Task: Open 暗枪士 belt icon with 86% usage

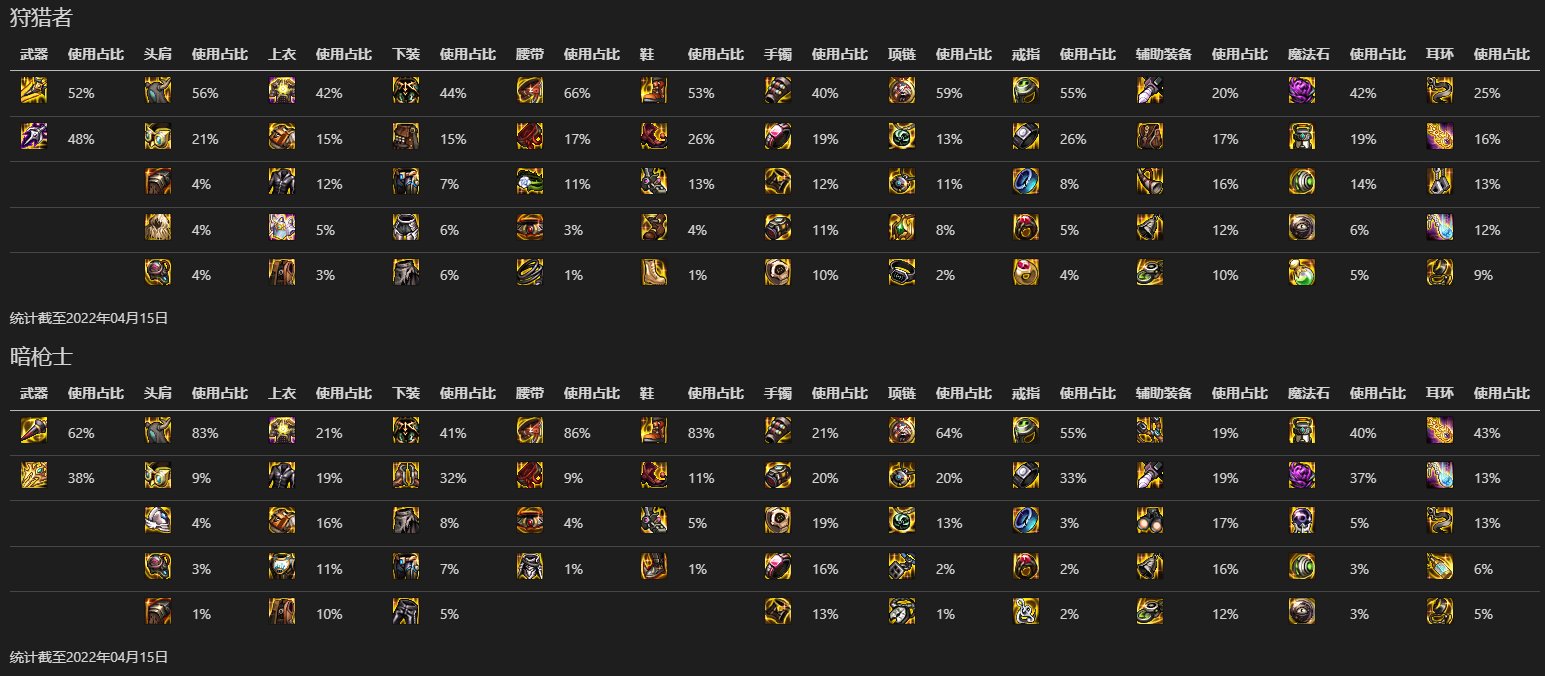Action: 530,431
